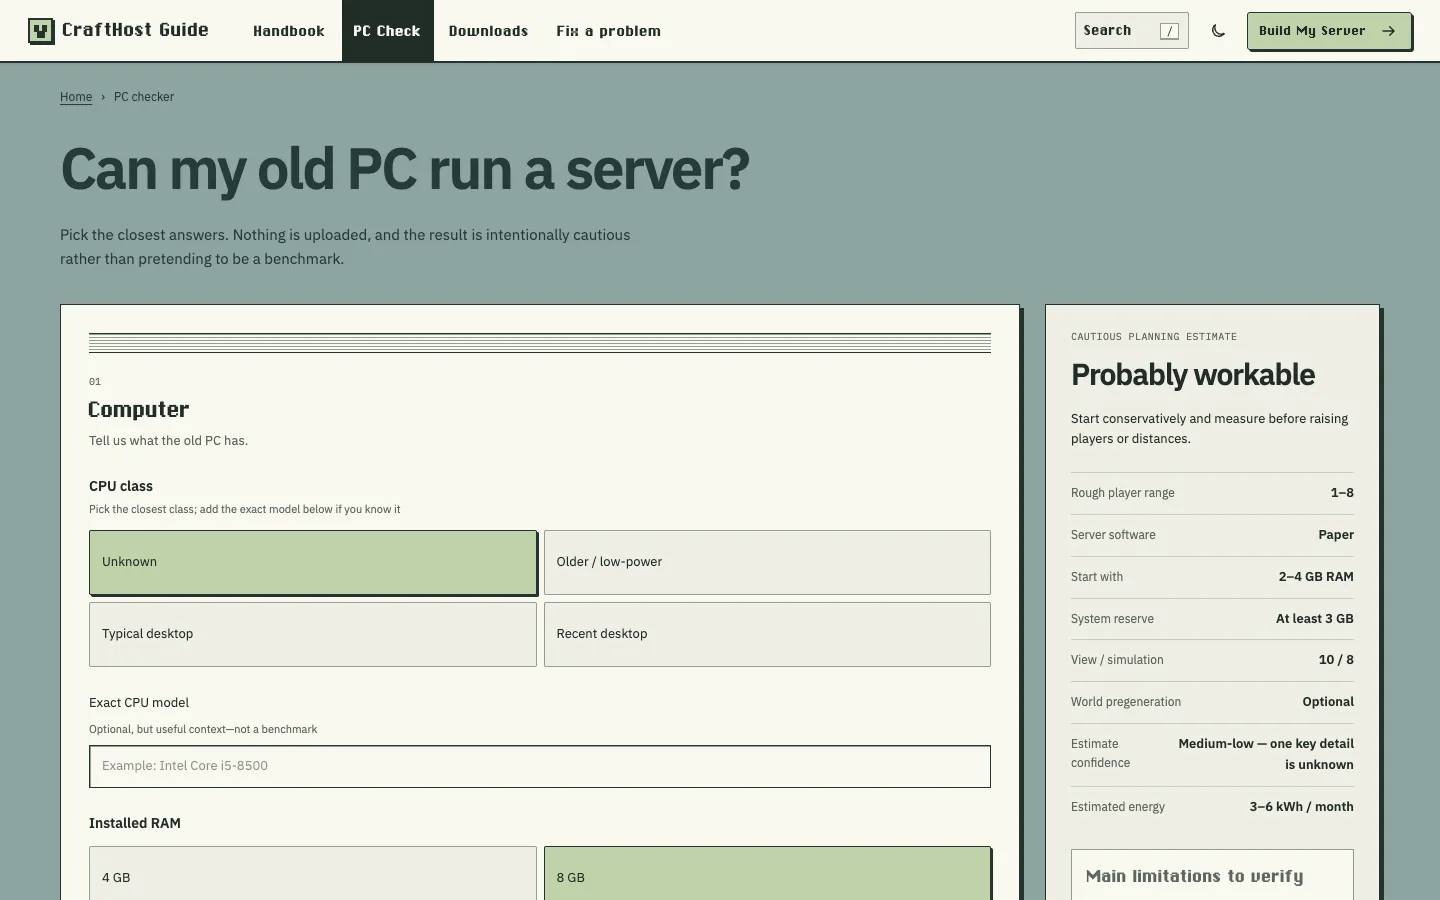1440x900 pixels.
Task: Click the arrow icon in Build My Server
Action: [1388, 31]
